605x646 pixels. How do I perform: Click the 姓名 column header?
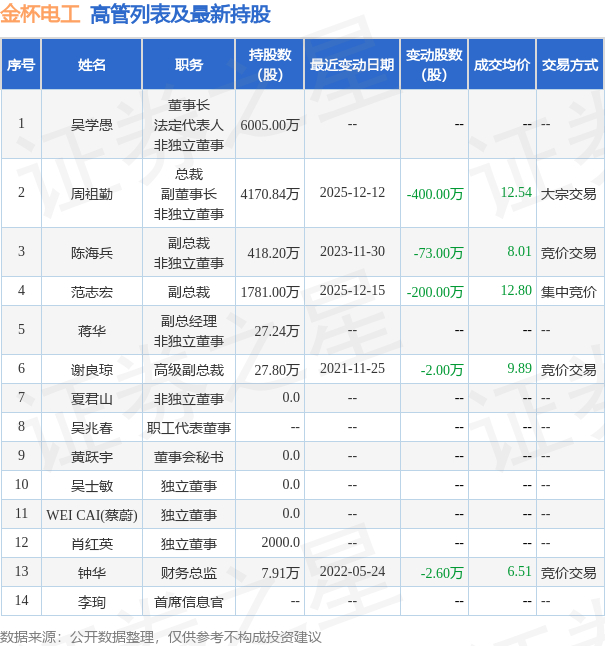tap(91, 64)
